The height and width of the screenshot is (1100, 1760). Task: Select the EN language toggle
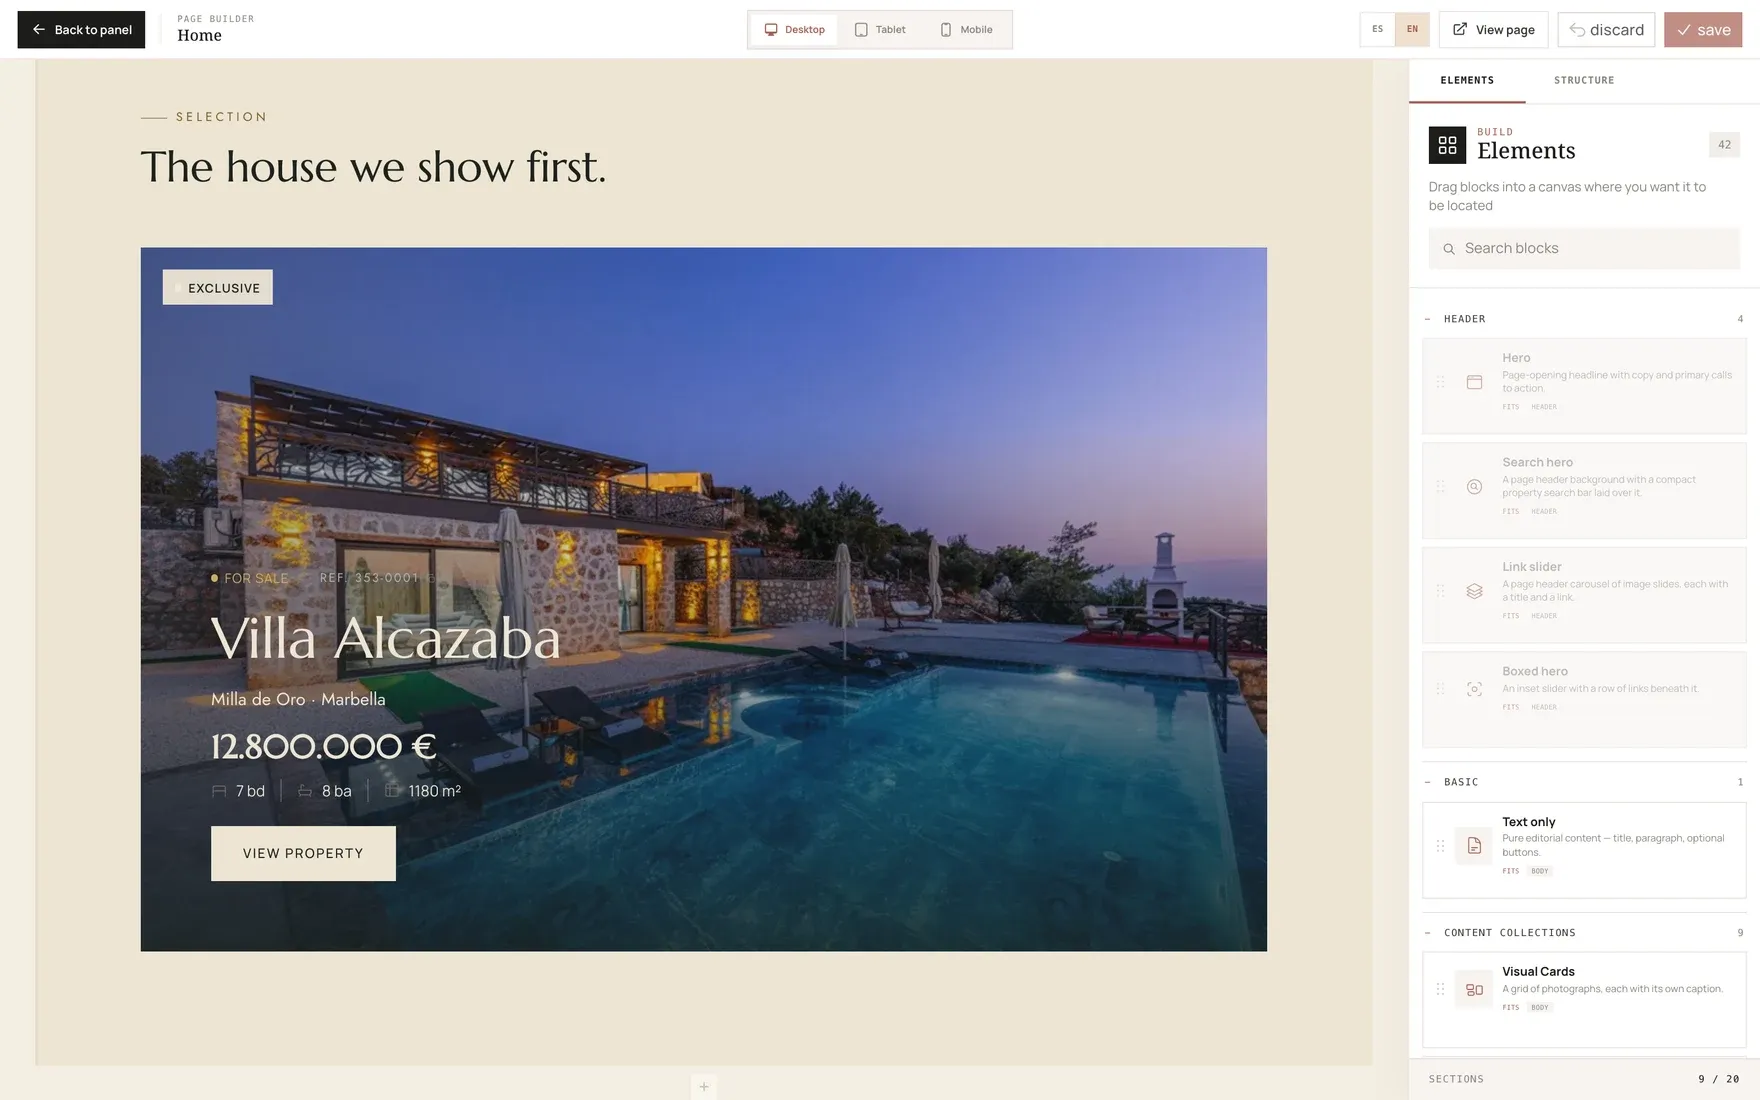pos(1412,29)
